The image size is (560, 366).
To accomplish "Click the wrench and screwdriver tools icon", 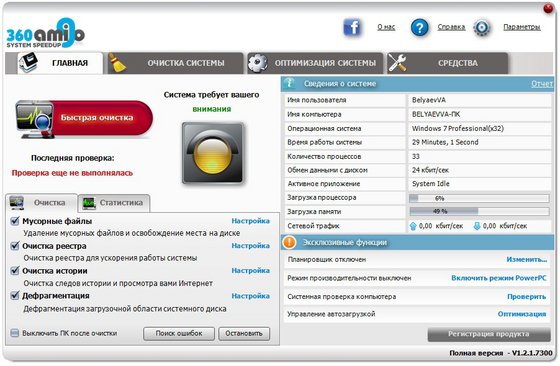I will pos(397,63).
